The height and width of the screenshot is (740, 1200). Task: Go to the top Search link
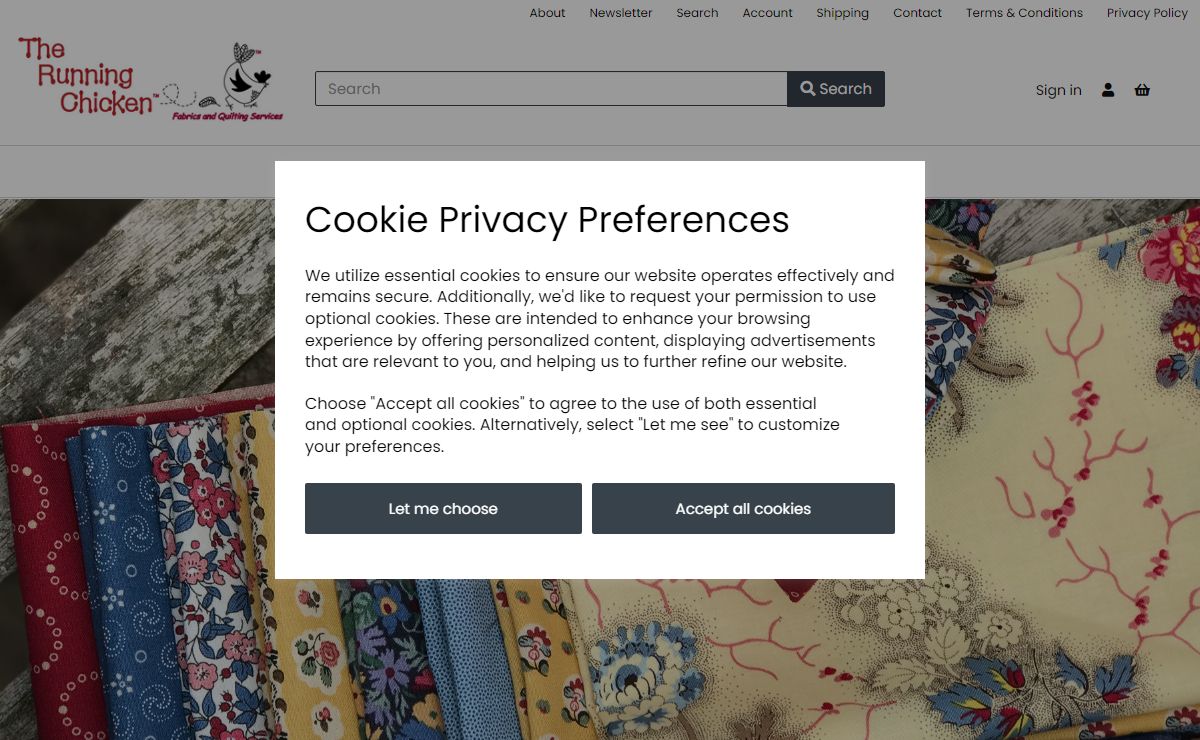[x=697, y=13]
